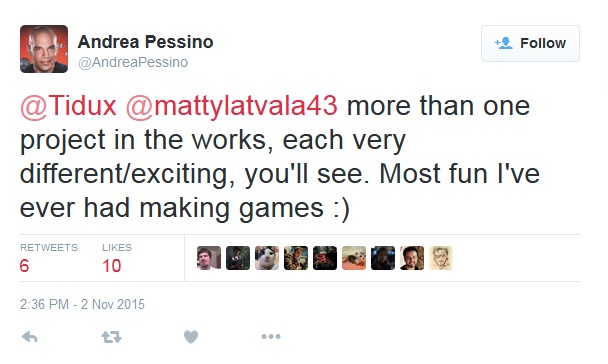Open the @Tidux mention
Screen dimensions: 608x364
click(x=68, y=105)
